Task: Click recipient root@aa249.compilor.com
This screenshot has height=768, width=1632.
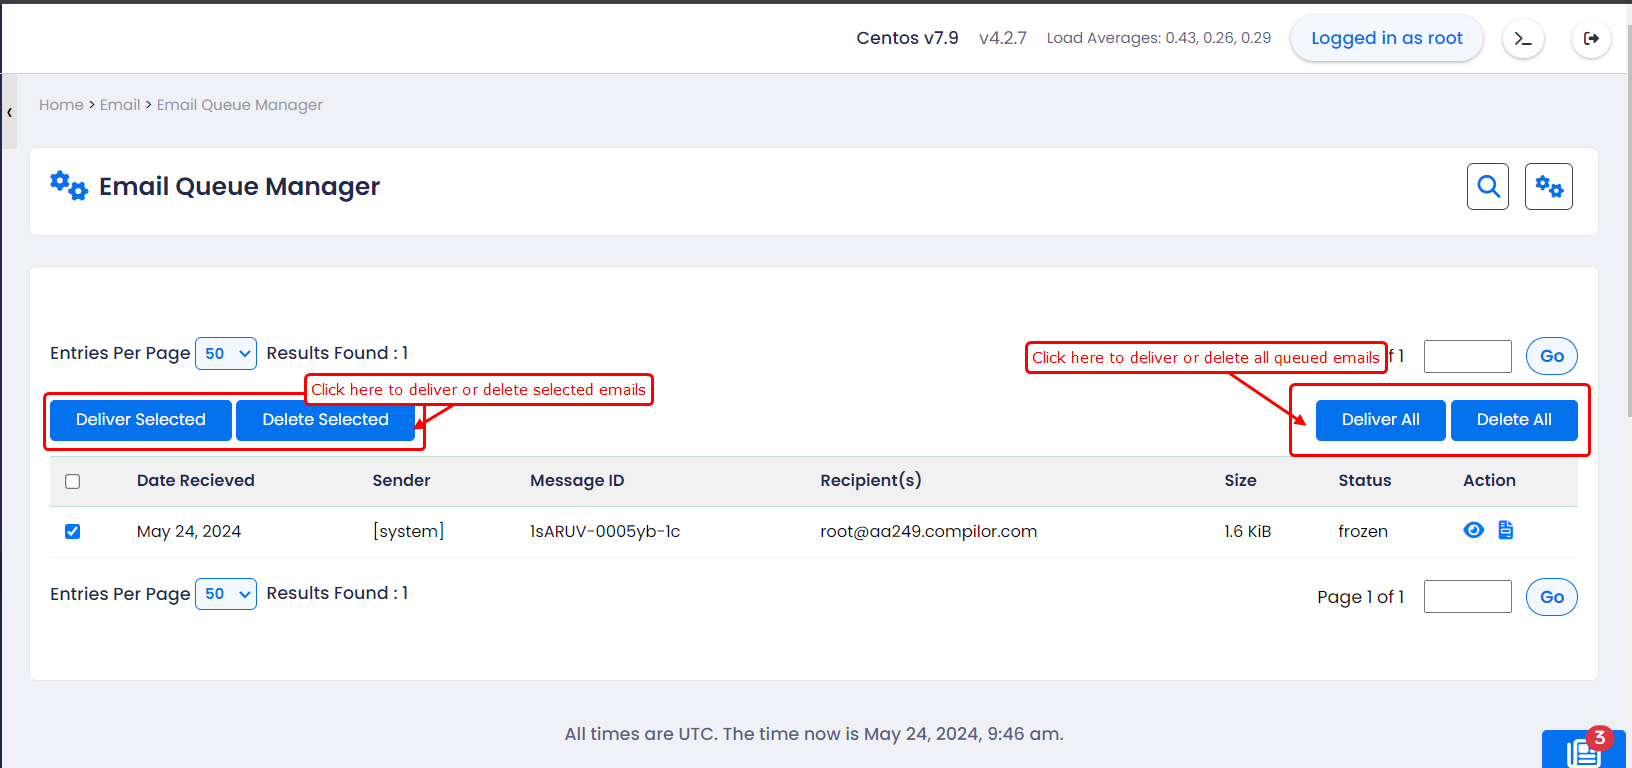Action: (x=929, y=532)
